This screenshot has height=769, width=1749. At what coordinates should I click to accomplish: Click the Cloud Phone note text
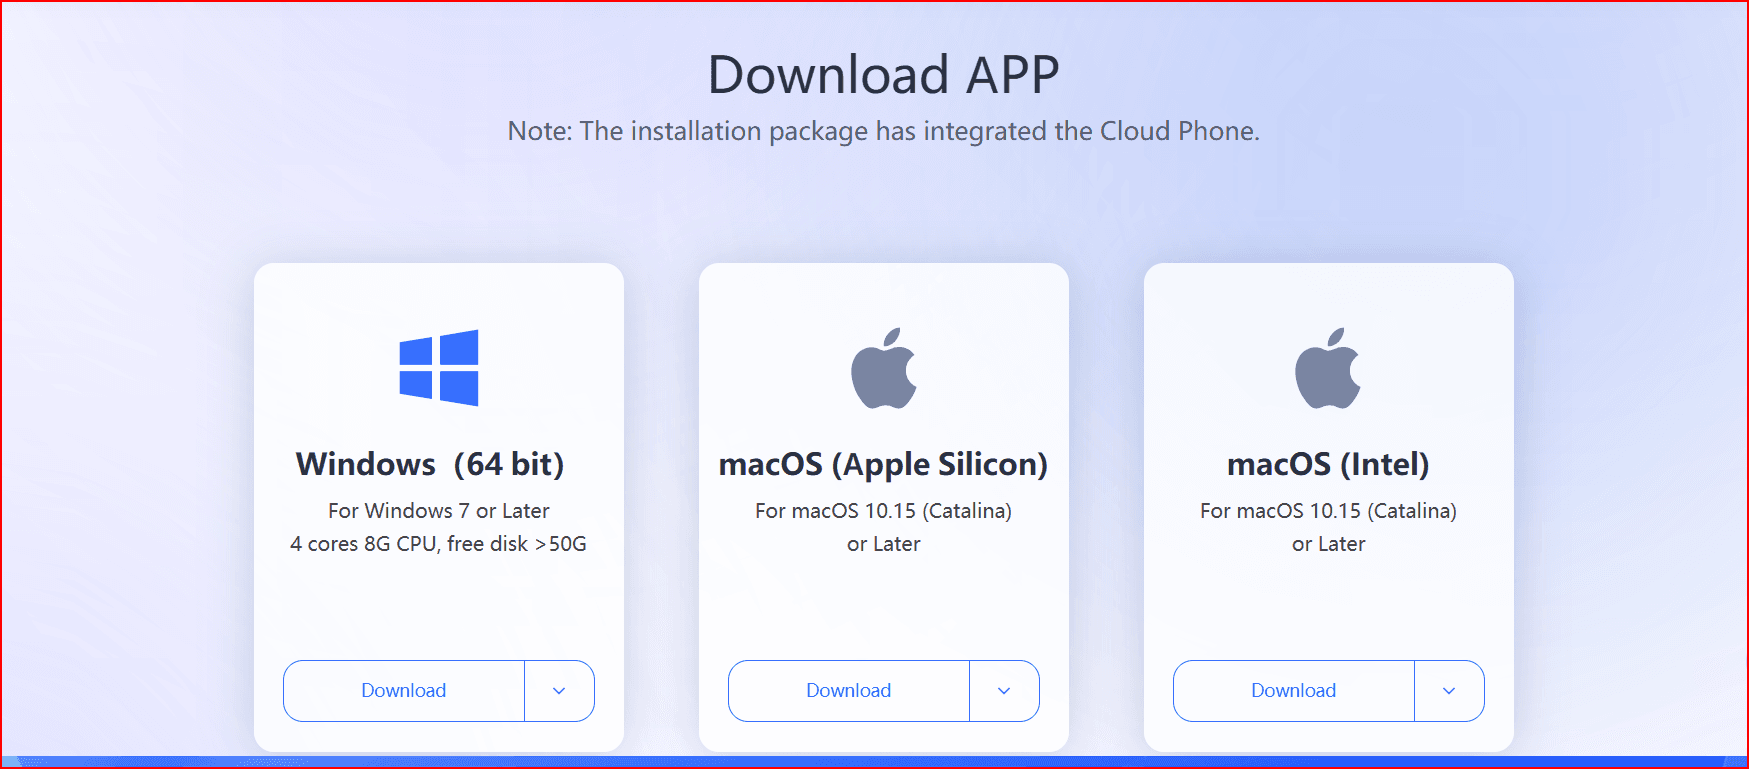[883, 130]
